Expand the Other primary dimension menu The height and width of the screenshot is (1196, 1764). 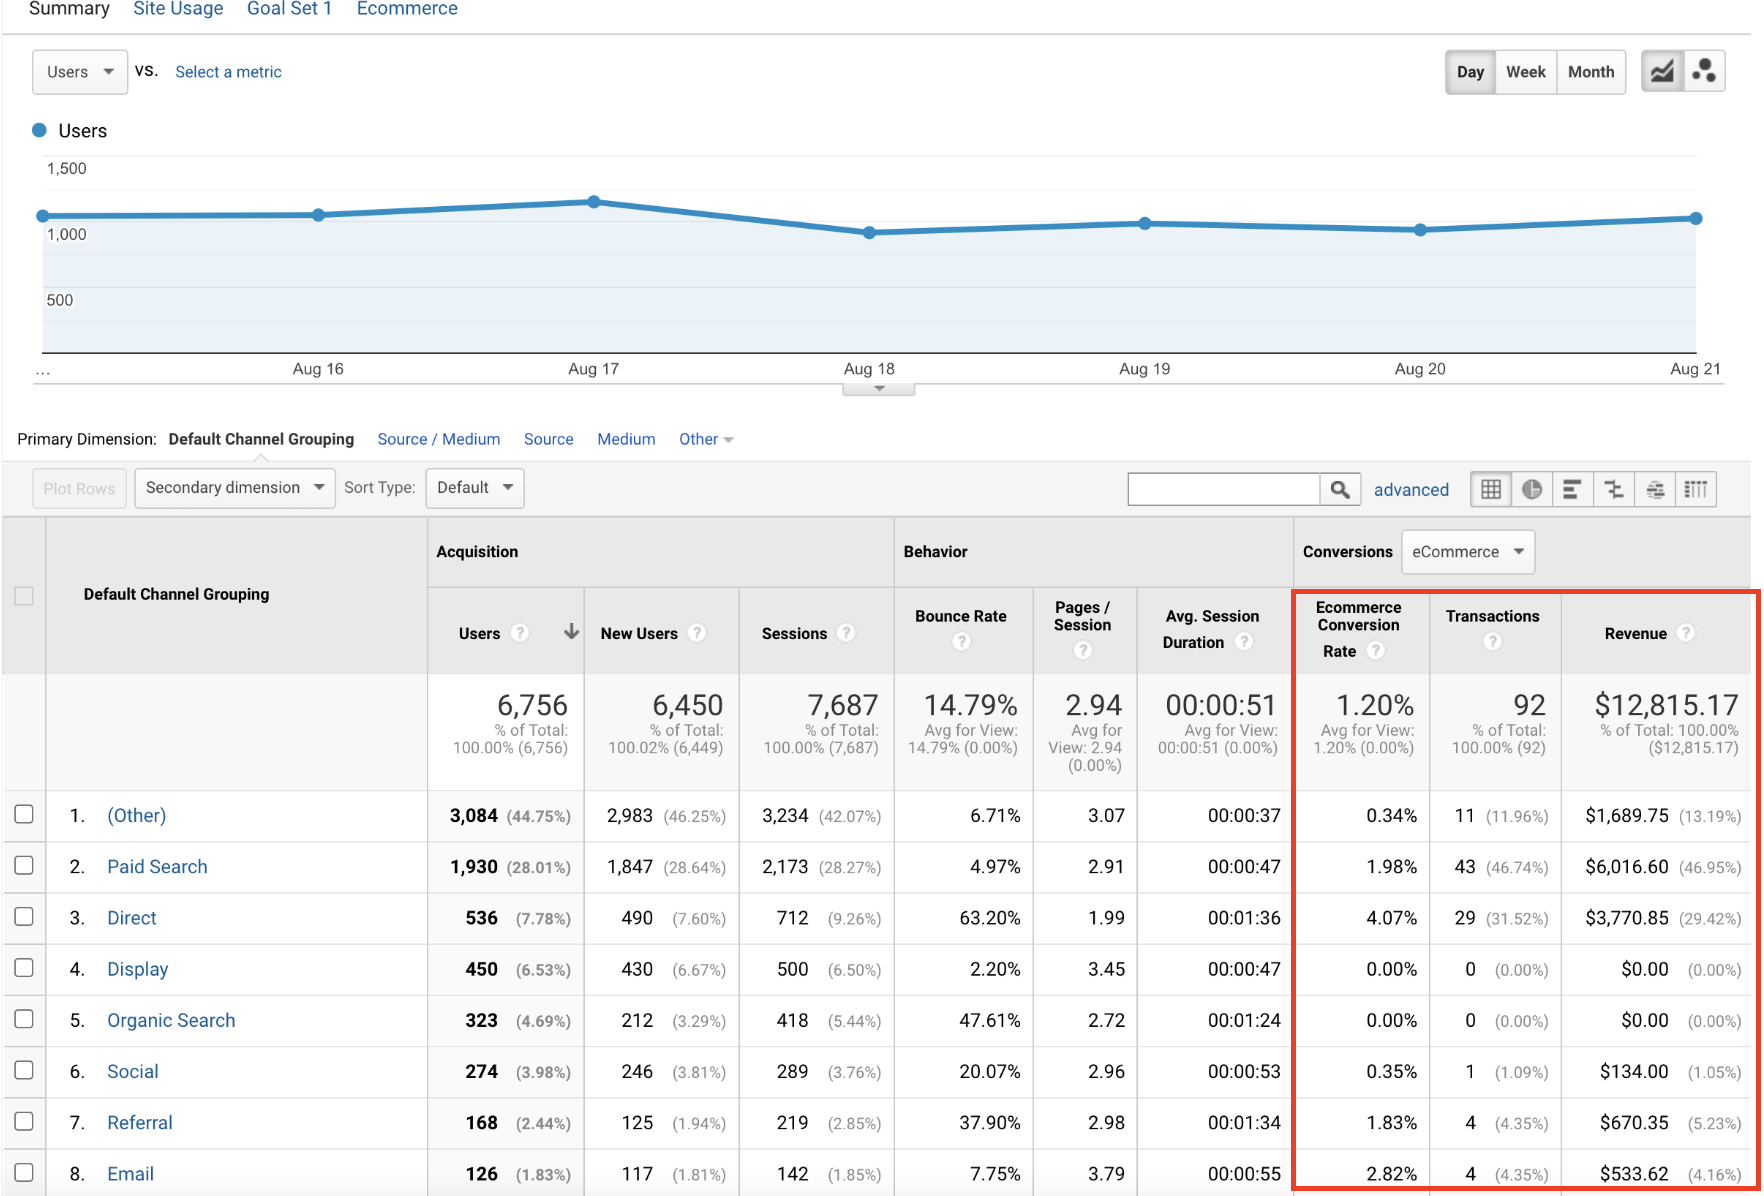706,439
